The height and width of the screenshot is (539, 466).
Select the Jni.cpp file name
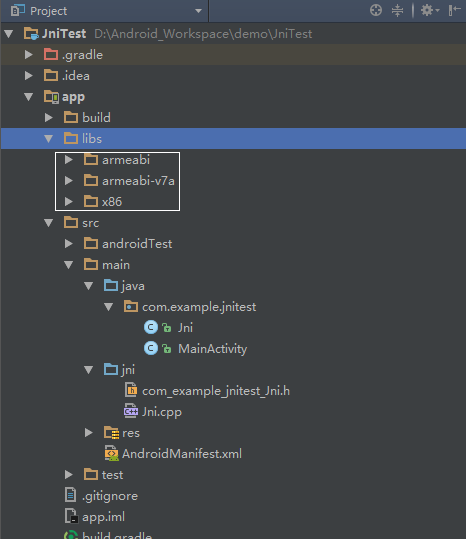point(162,412)
